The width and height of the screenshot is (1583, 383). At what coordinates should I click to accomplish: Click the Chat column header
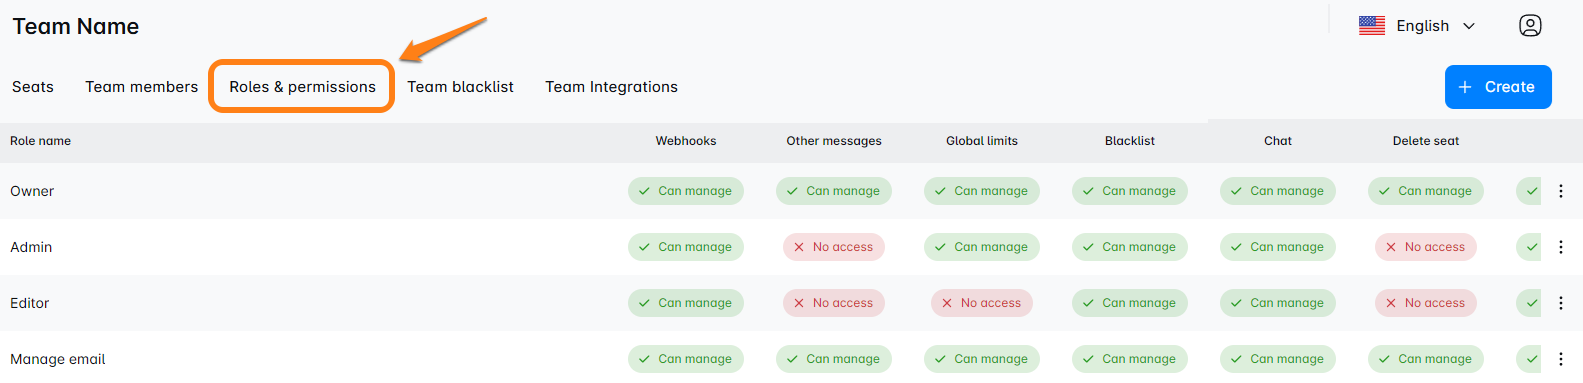(x=1278, y=141)
